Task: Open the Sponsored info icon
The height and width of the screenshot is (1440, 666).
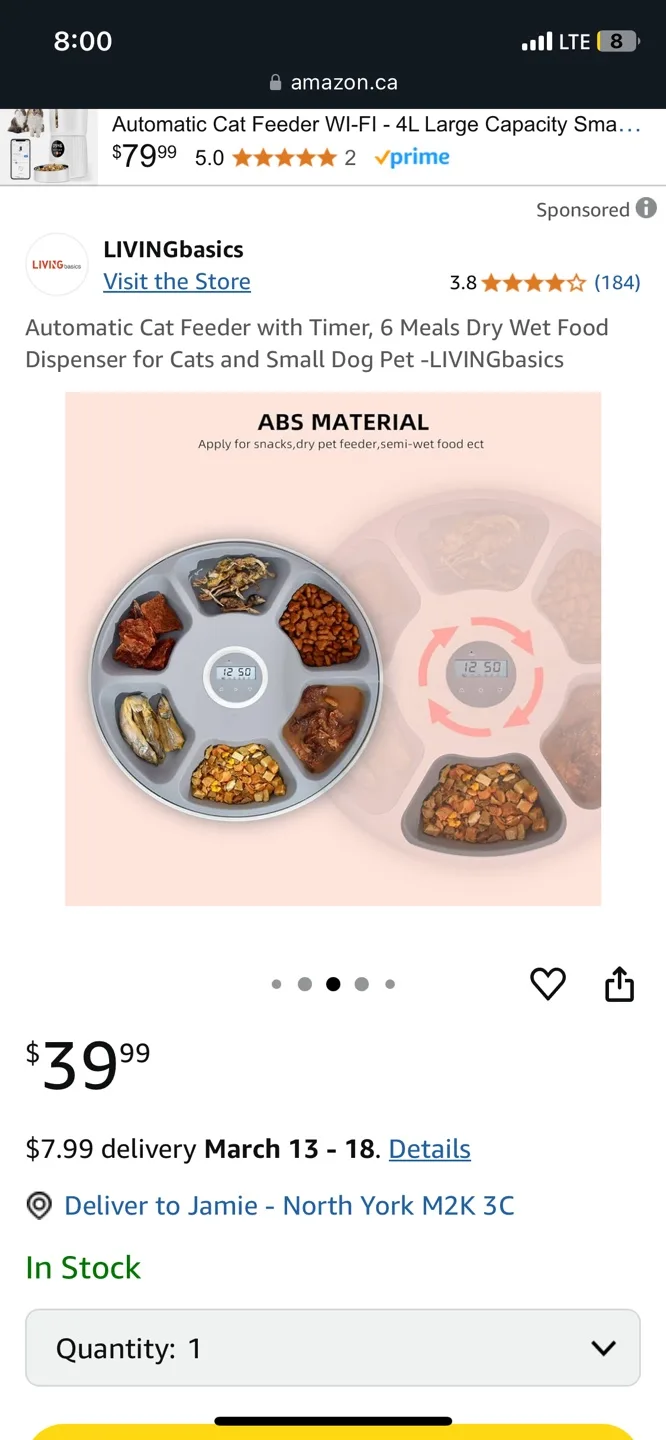Action: tap(647, 208)
